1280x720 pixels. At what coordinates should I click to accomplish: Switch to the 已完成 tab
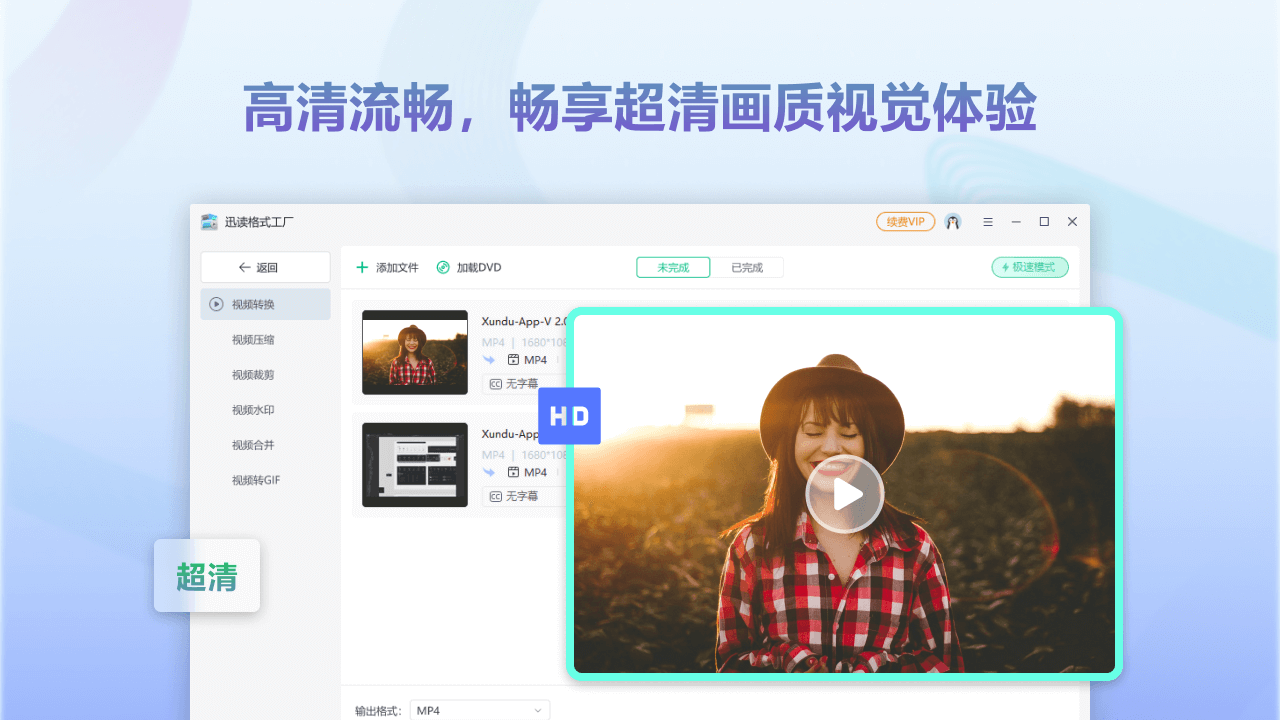[748, 267]
